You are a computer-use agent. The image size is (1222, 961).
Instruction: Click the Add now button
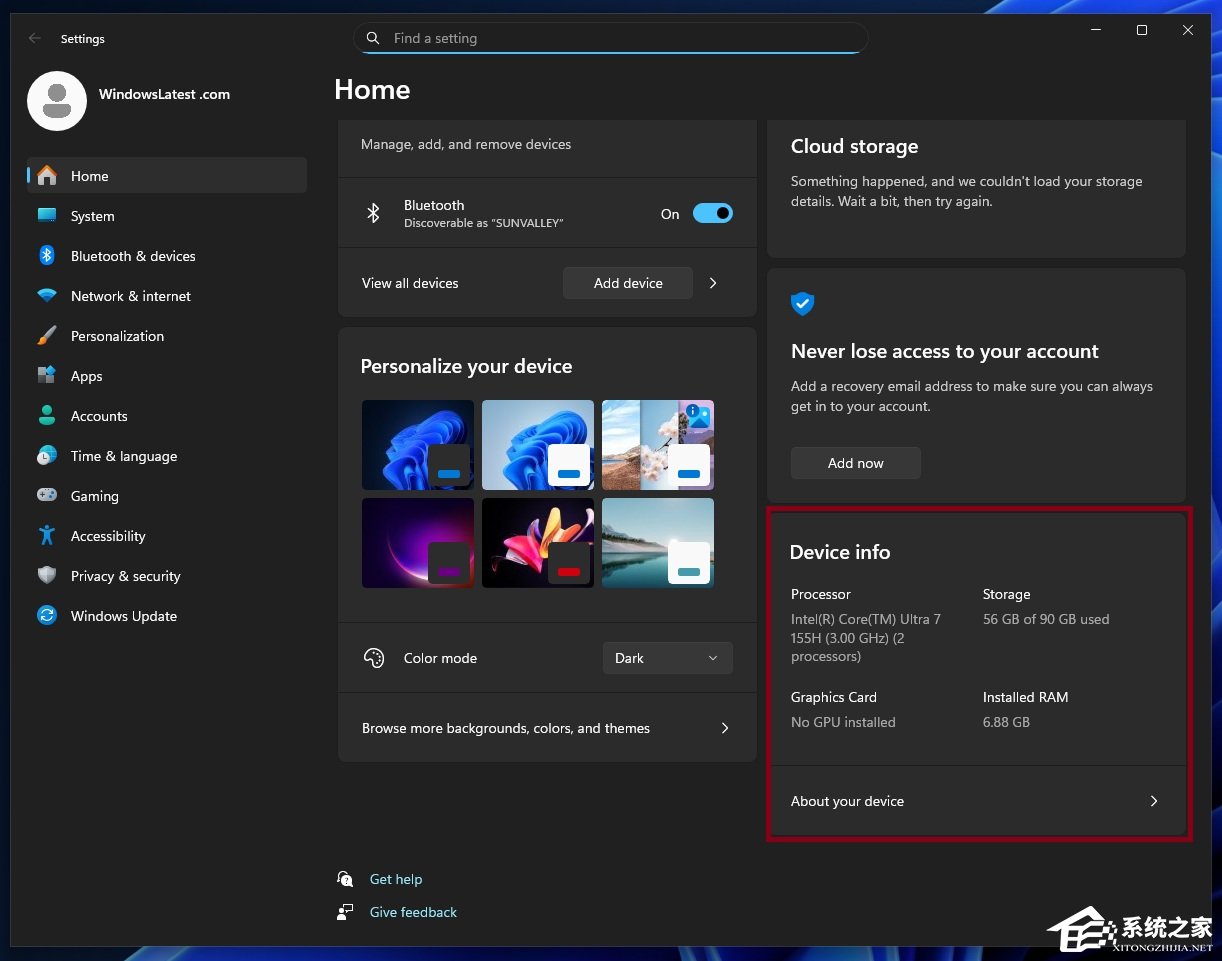[x=856, y=463]
